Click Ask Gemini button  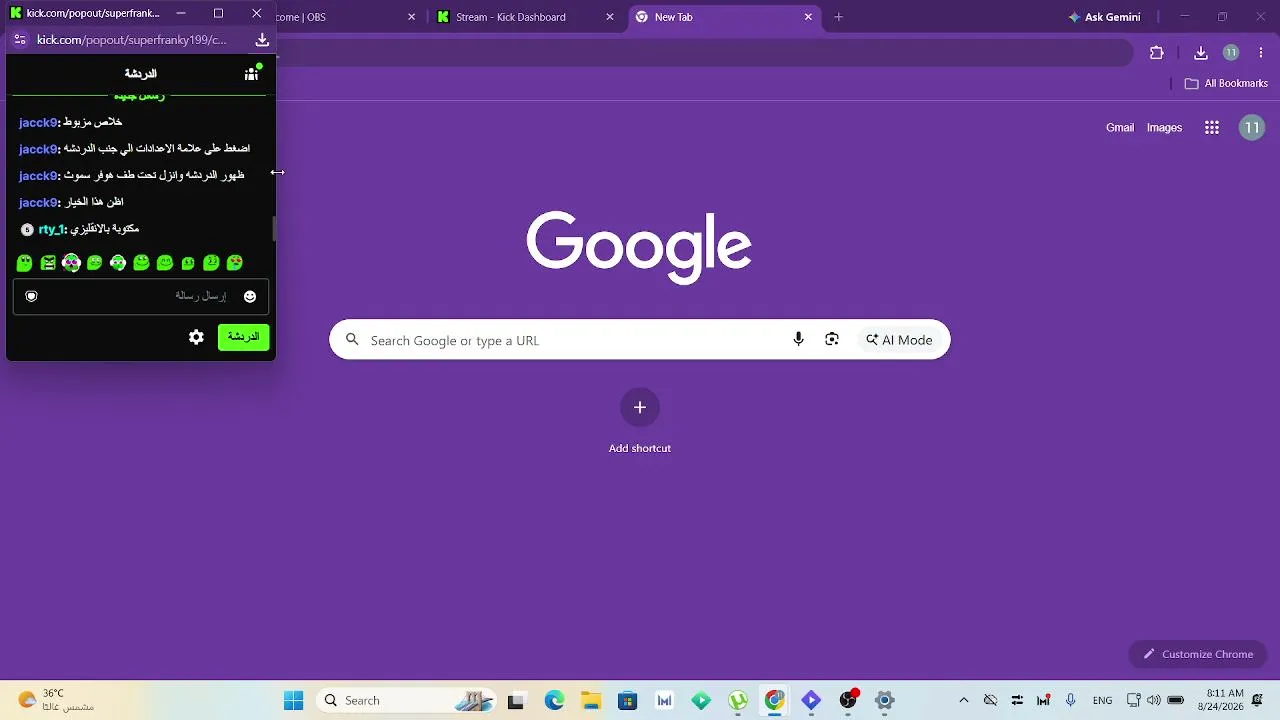[x=1104, y=17]
